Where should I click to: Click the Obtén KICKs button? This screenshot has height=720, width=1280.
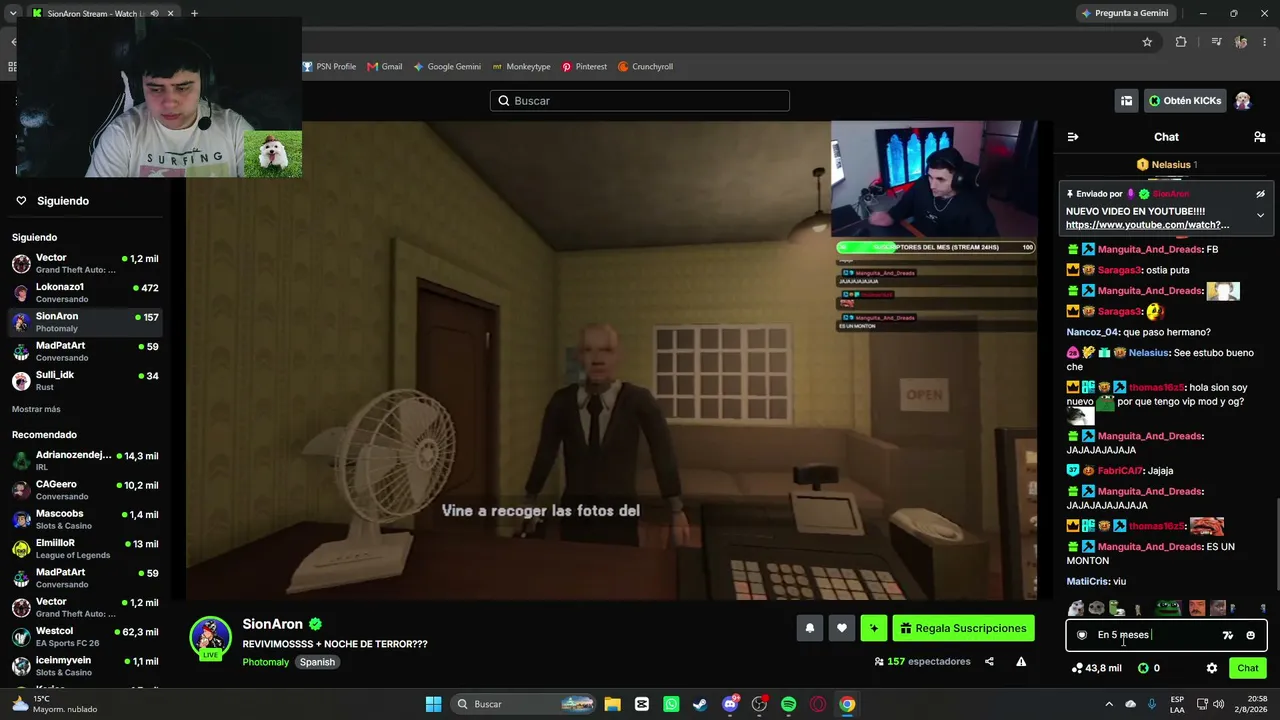pyautogui.click(x=1185, y=101)
